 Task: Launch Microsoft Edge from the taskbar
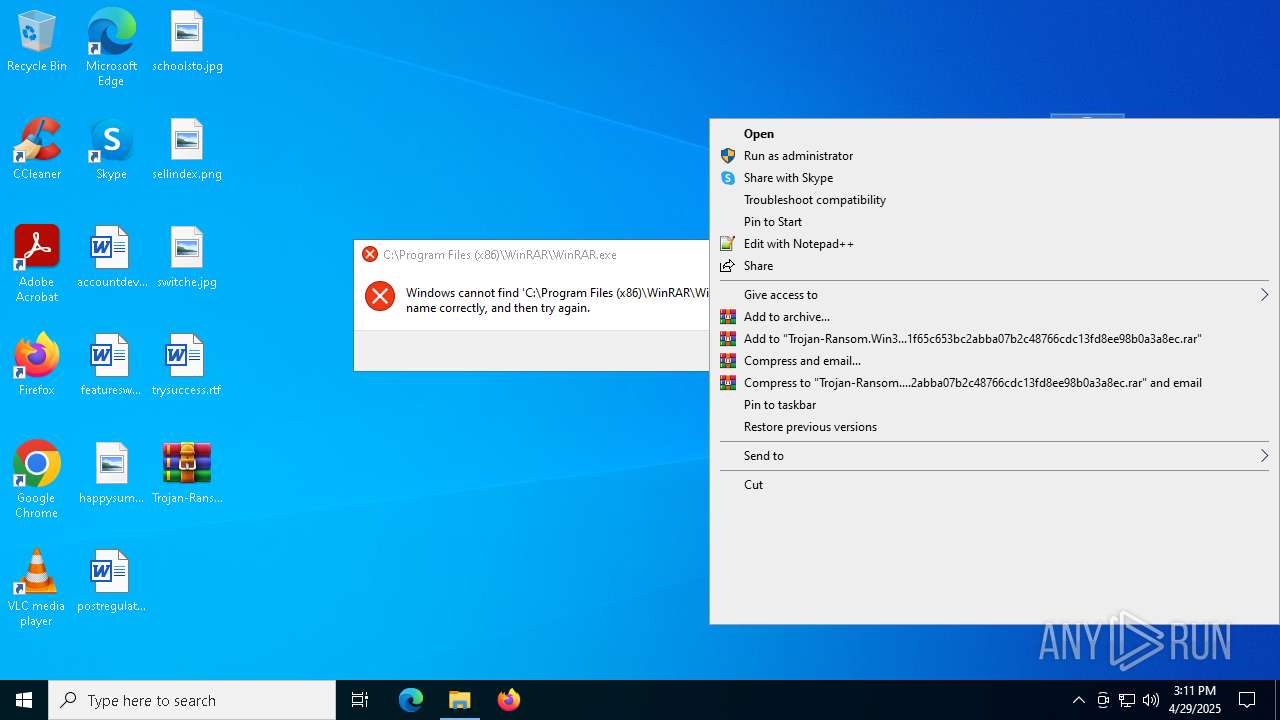pos(411,700)
